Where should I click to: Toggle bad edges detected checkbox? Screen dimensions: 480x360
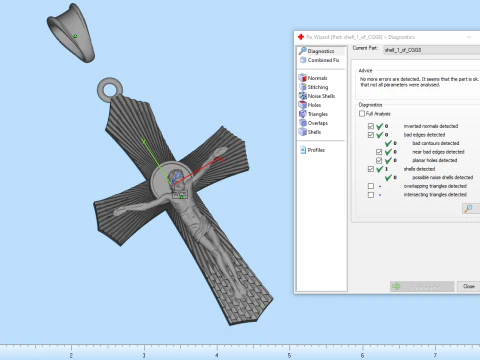click(371, 135)
